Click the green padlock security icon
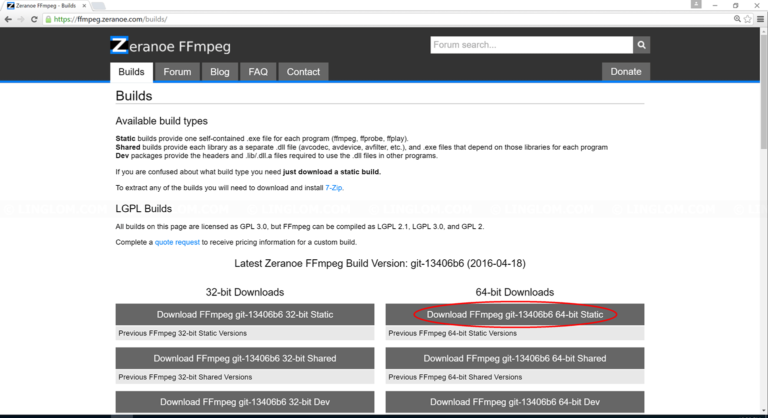Screen dimensions: 768x418 point(48,19)
